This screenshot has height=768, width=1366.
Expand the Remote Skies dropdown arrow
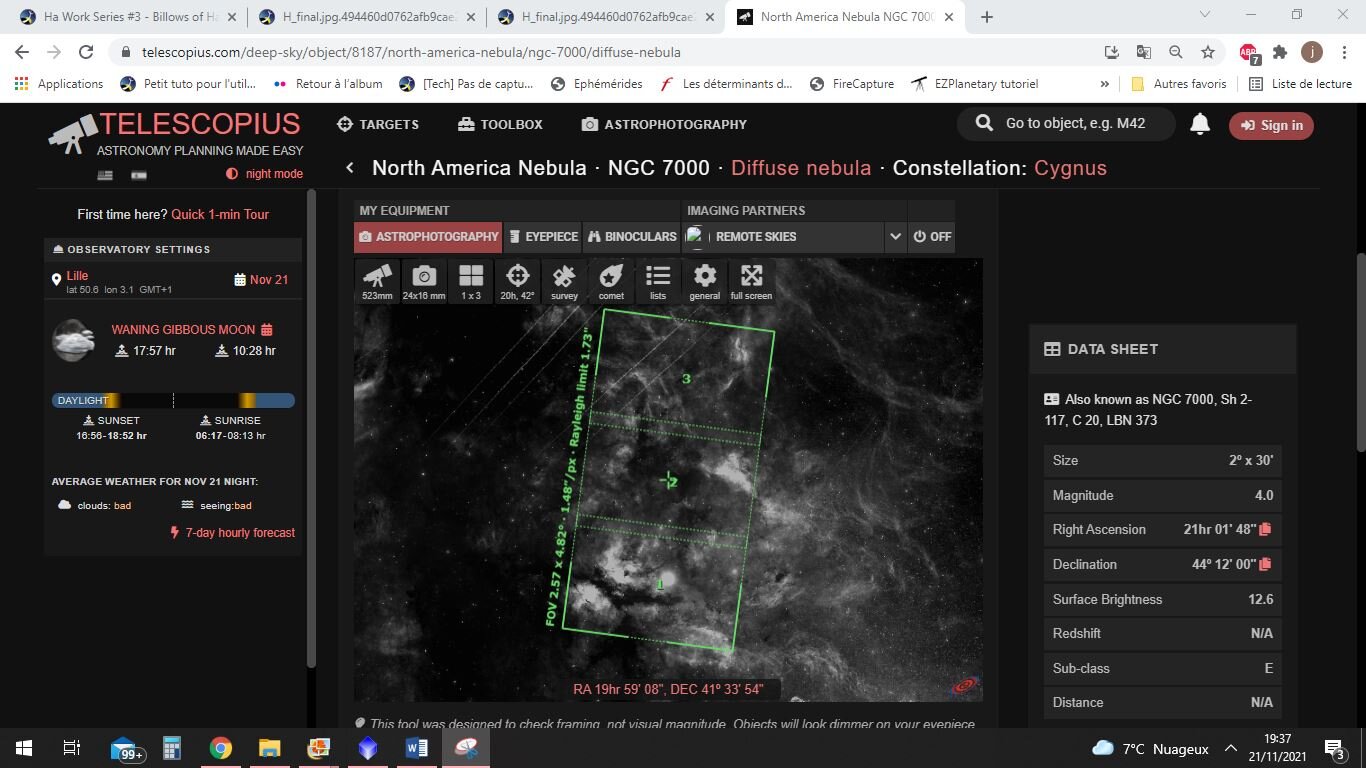[894, 237]
